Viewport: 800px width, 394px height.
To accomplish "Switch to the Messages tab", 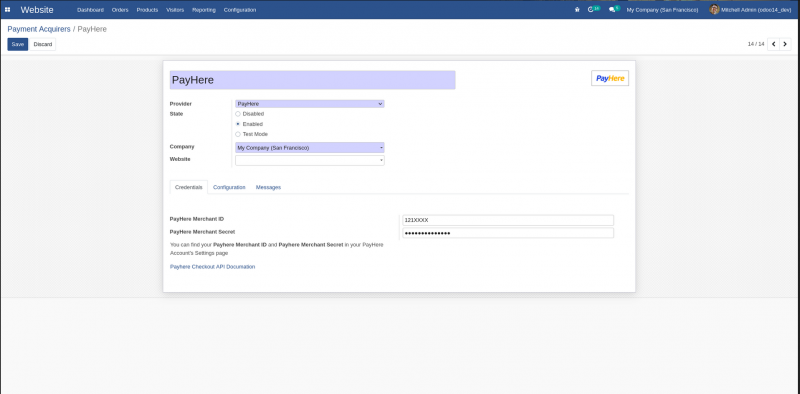I will click(x=268, y=187).
